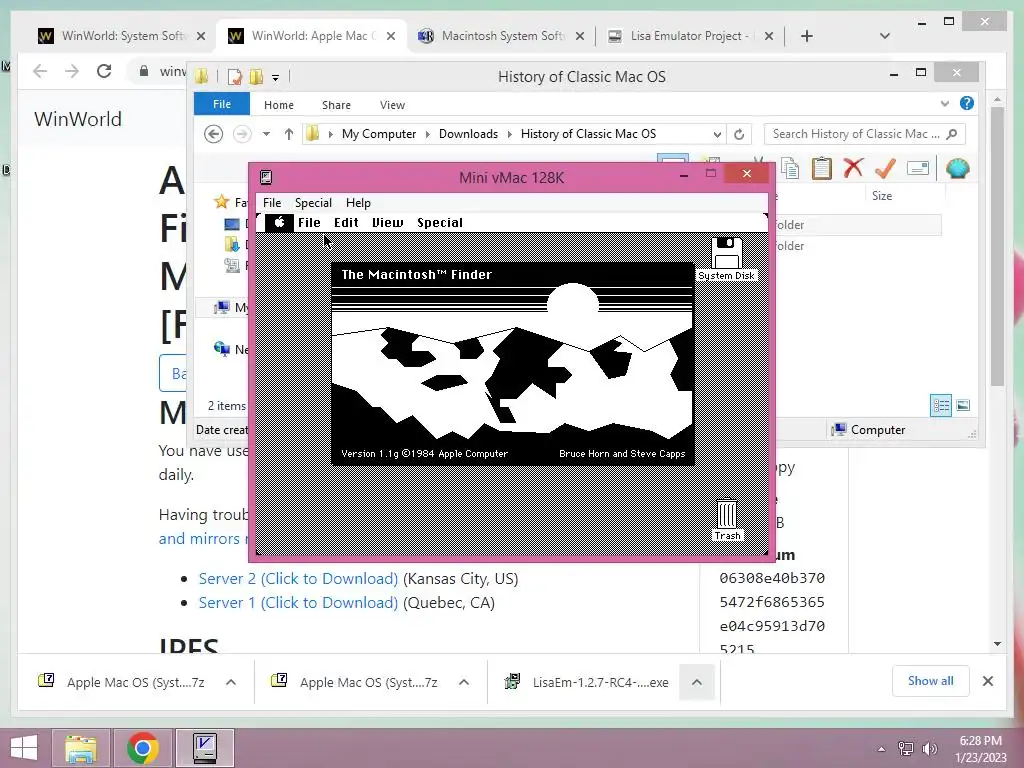Image resolution: width=1024 pixels, height=768 pixels.
Task: Open the Explorer address bar history dropdown
Action: point(717,134)
